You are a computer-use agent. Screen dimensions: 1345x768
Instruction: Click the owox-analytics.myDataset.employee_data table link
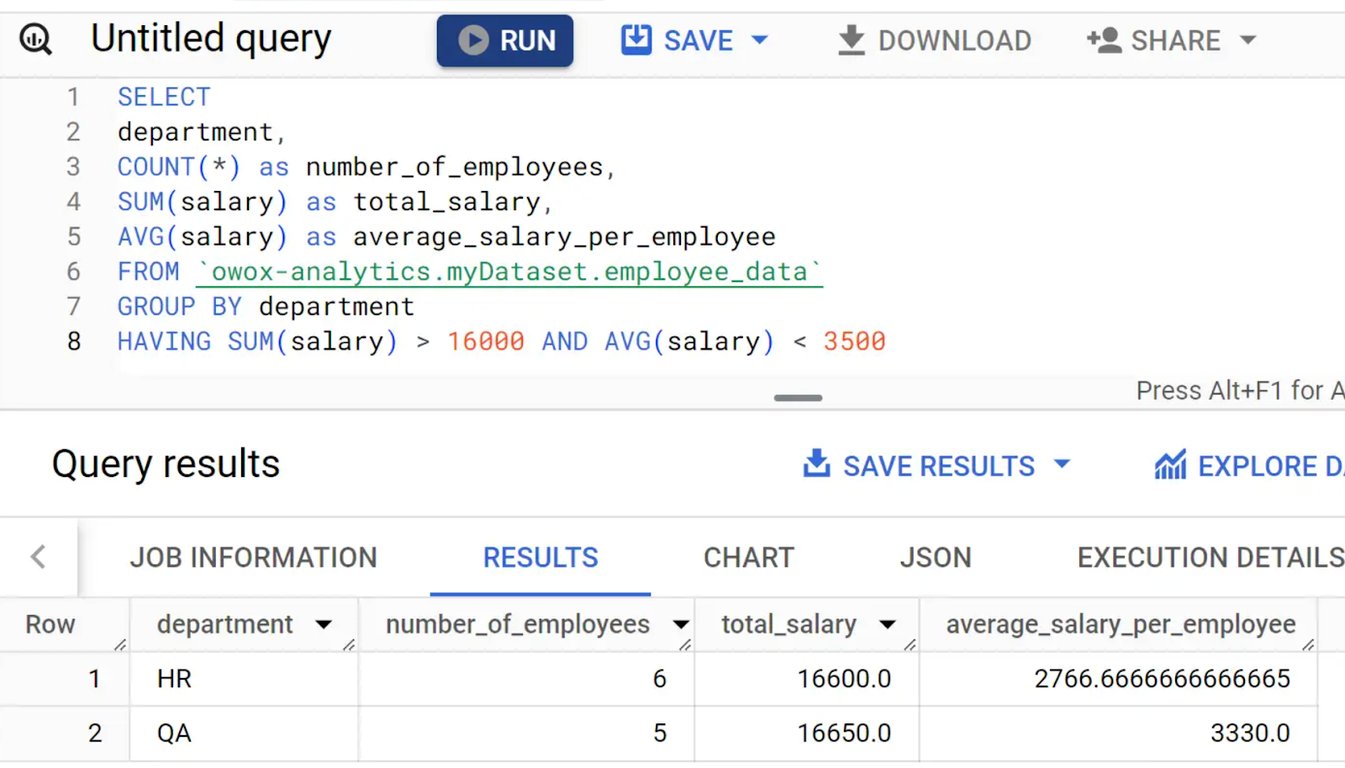point(509,271)
